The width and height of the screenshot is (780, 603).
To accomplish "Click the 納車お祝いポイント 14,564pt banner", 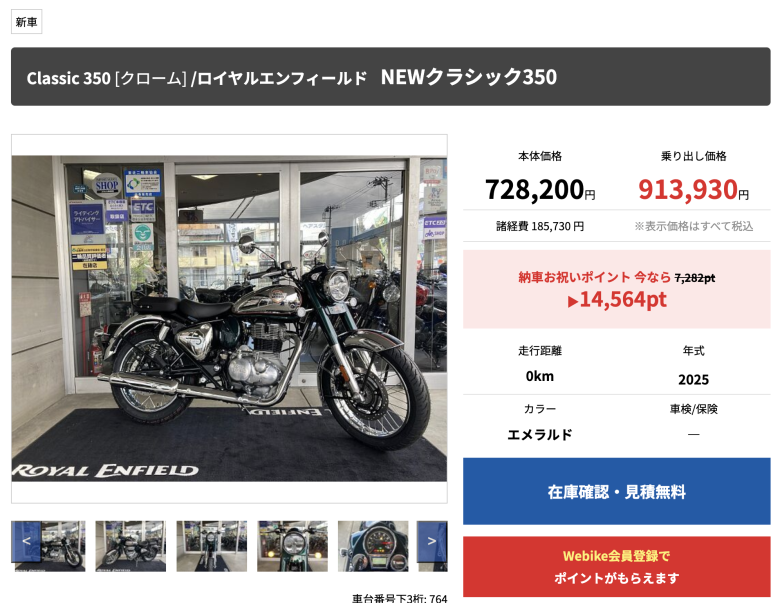I will pos(617,289).
